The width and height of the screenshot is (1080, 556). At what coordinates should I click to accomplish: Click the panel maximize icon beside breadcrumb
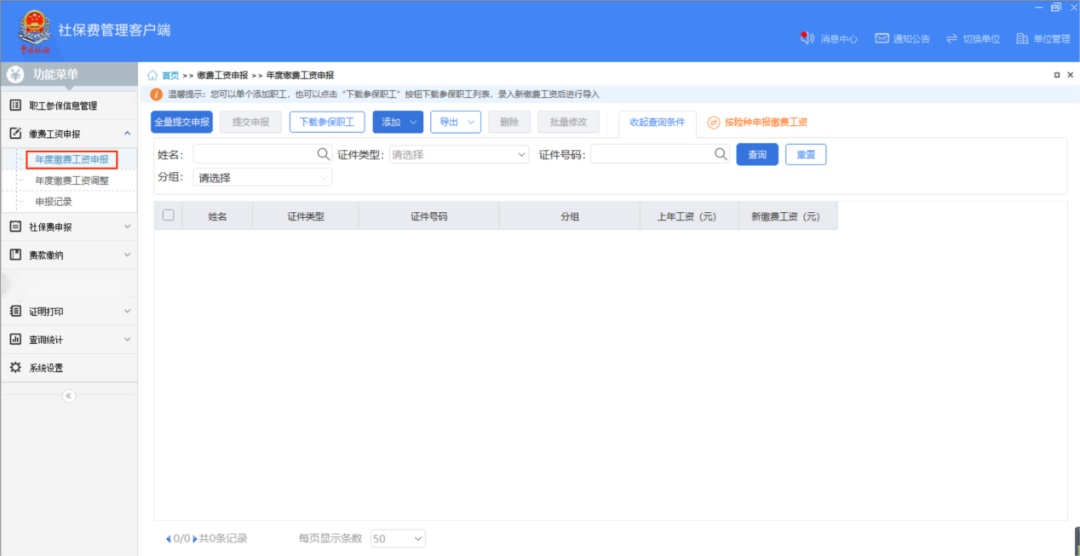1057,75
